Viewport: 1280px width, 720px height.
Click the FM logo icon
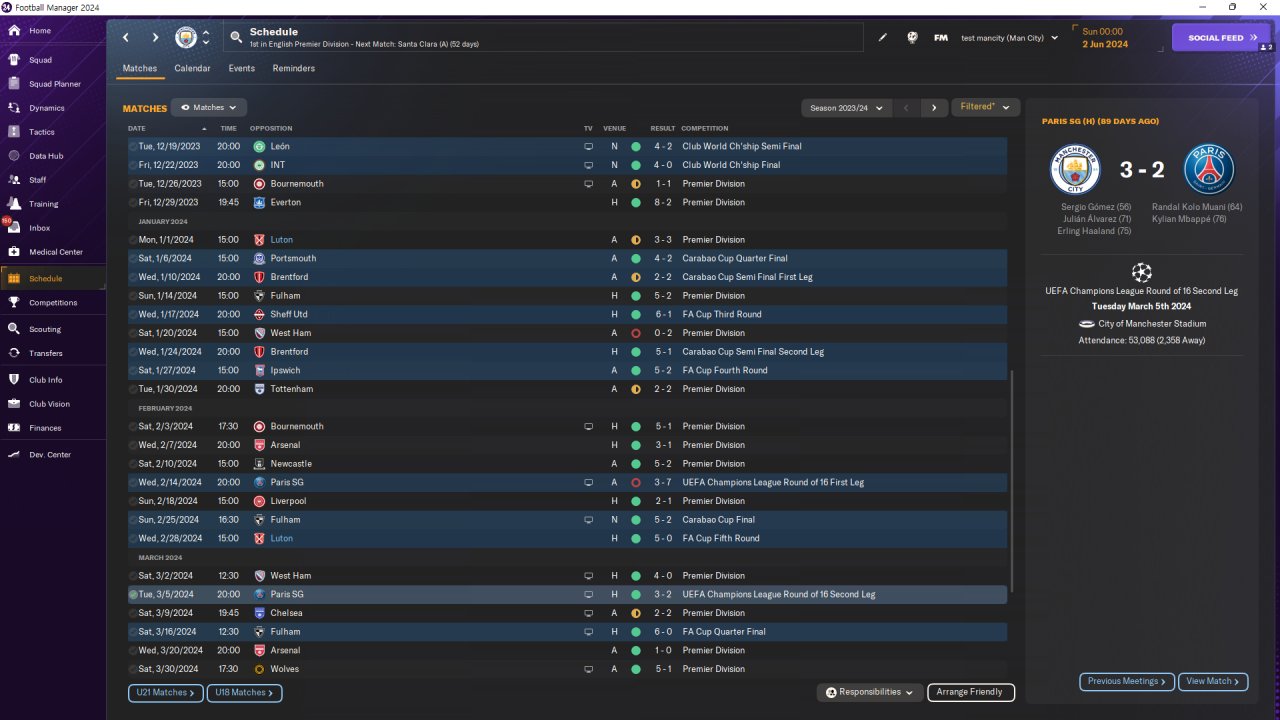941,38
